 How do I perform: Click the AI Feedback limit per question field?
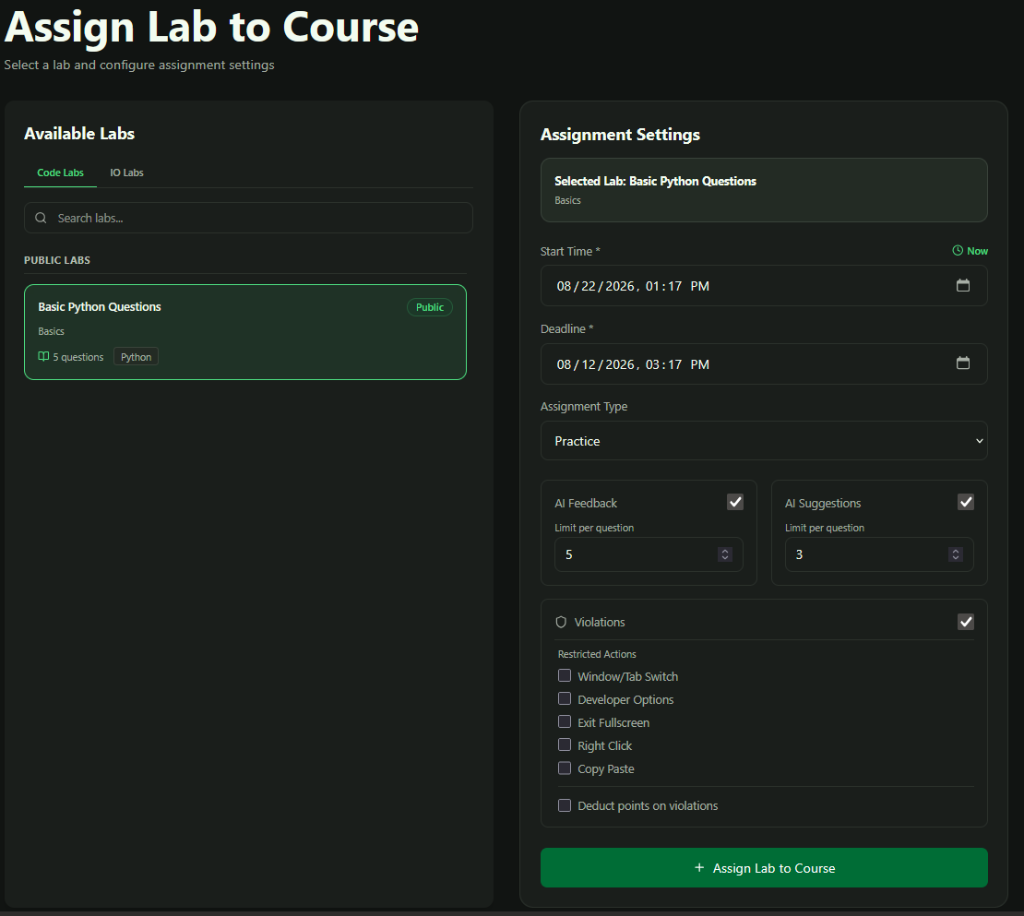tap(648, 555)
